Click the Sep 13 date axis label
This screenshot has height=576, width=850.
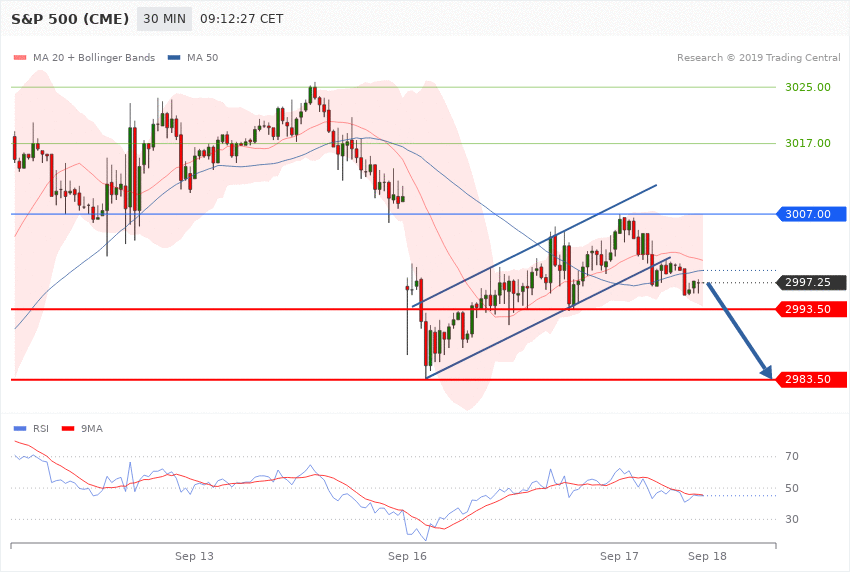pyautogui.click(x=194, y=556)
